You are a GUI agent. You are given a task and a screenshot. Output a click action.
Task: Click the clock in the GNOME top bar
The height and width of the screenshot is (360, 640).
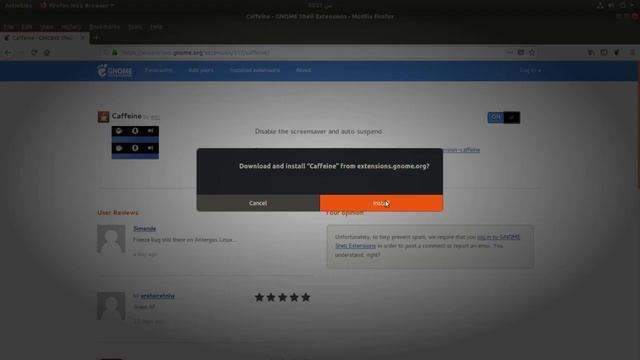pos(320,5)
